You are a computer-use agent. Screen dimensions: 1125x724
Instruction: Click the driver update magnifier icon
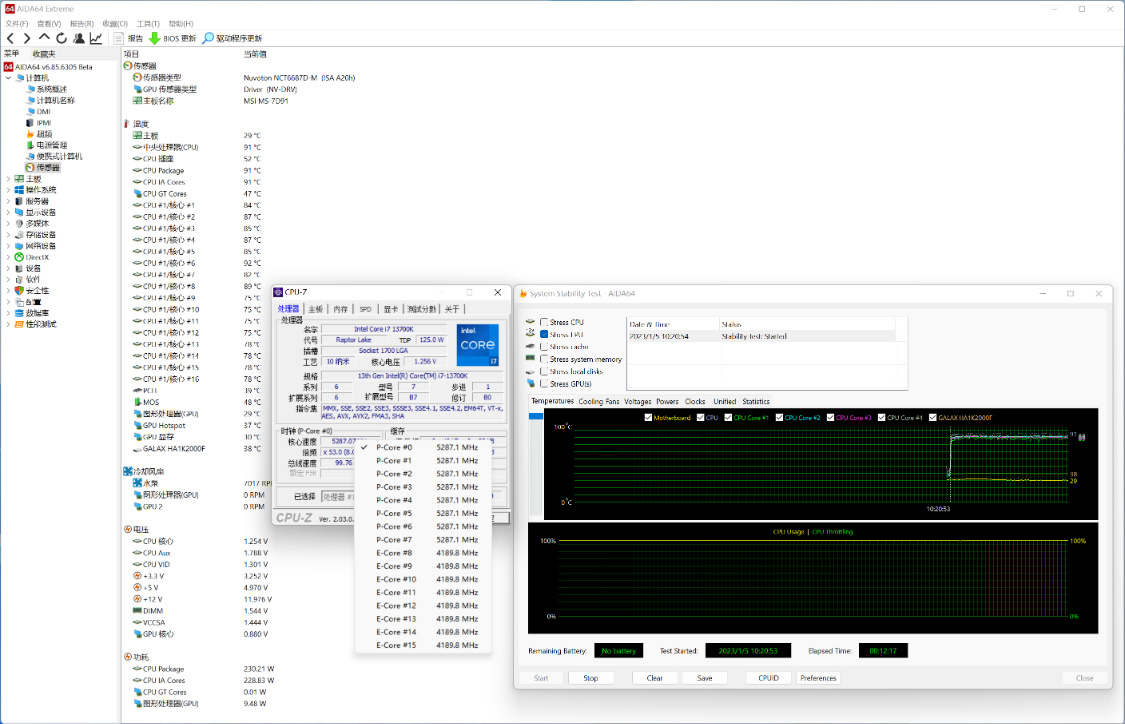tap(208, 38)
